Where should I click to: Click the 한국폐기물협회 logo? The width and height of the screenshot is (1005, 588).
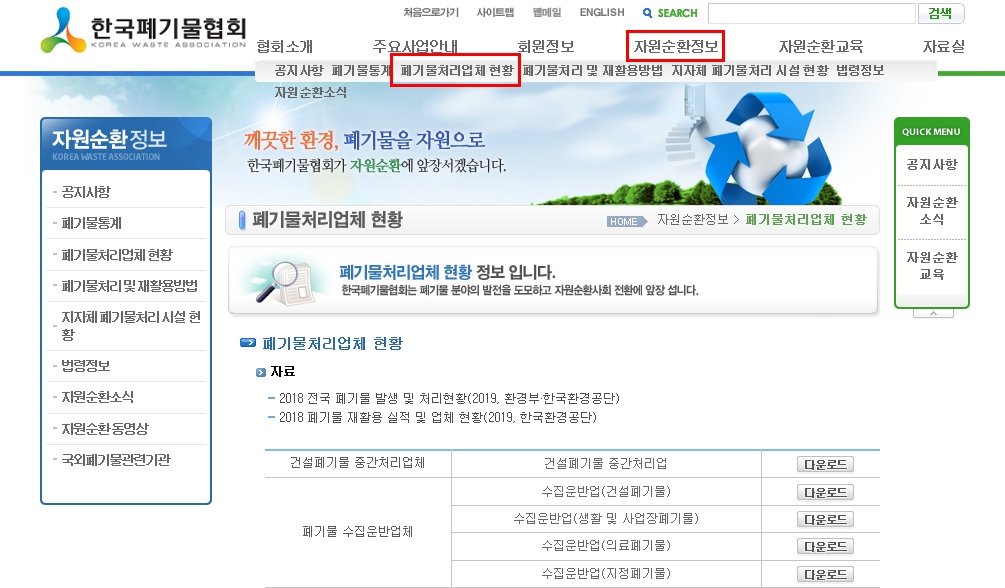click(x=144, y=31)
